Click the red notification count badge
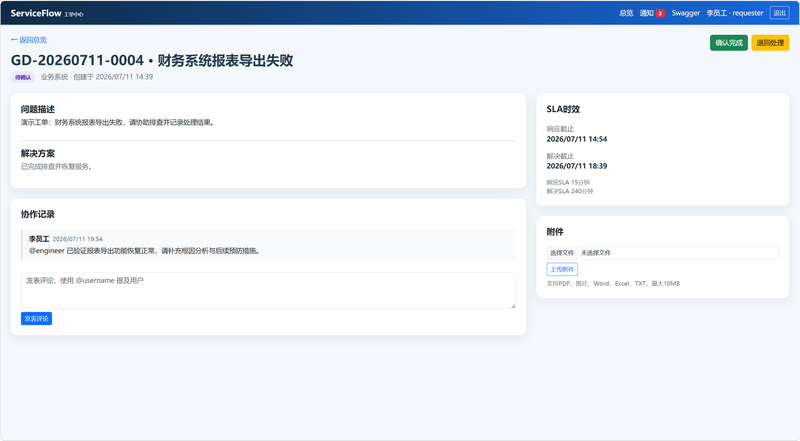Screen dimensions: 800x441 coord(660,13)
